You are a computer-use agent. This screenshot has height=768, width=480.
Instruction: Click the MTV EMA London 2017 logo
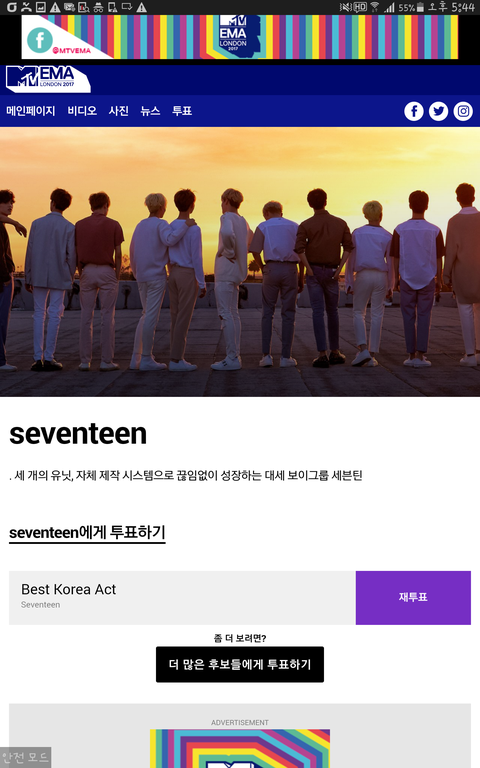click(x=48, y=79)
